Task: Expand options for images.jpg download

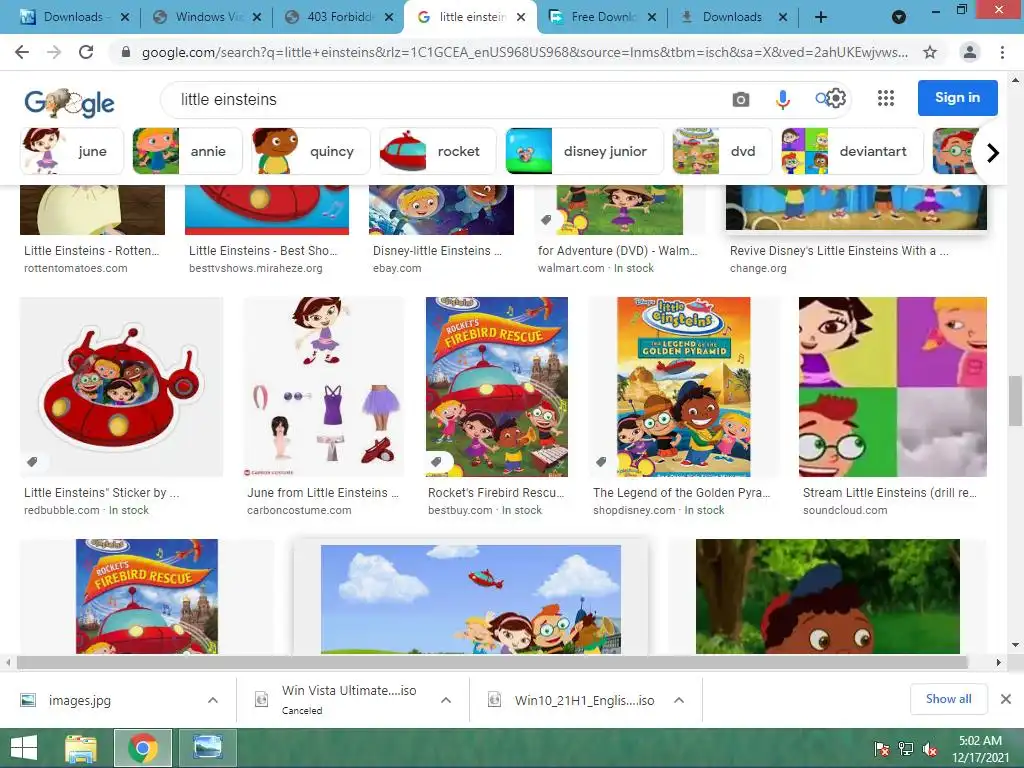Action: (213, 700)
